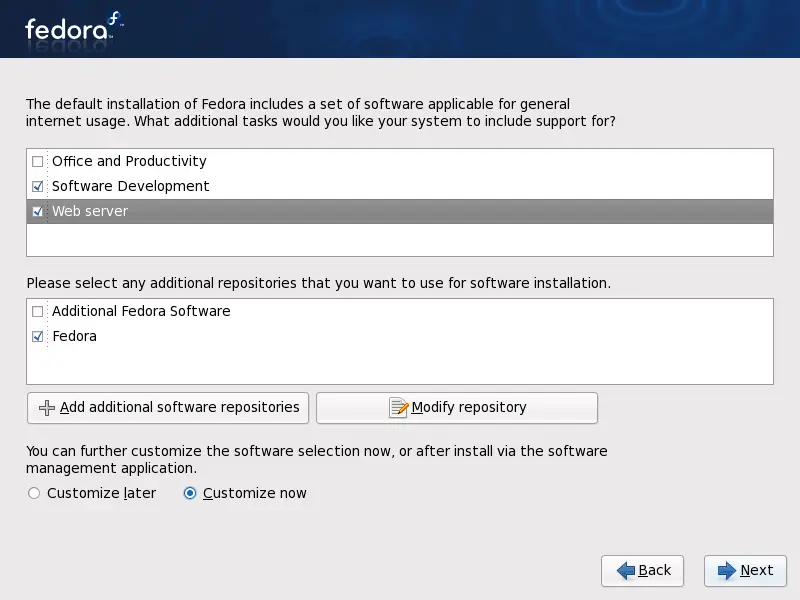Click the highlighted Web server row text

tap(90, 211)
